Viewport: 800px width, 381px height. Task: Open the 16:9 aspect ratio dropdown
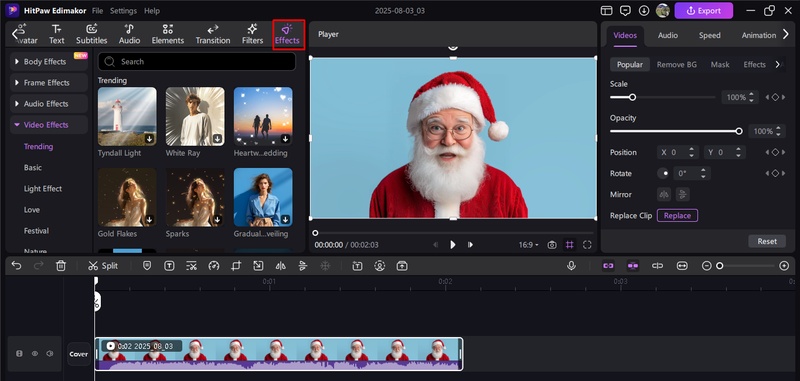529,245
